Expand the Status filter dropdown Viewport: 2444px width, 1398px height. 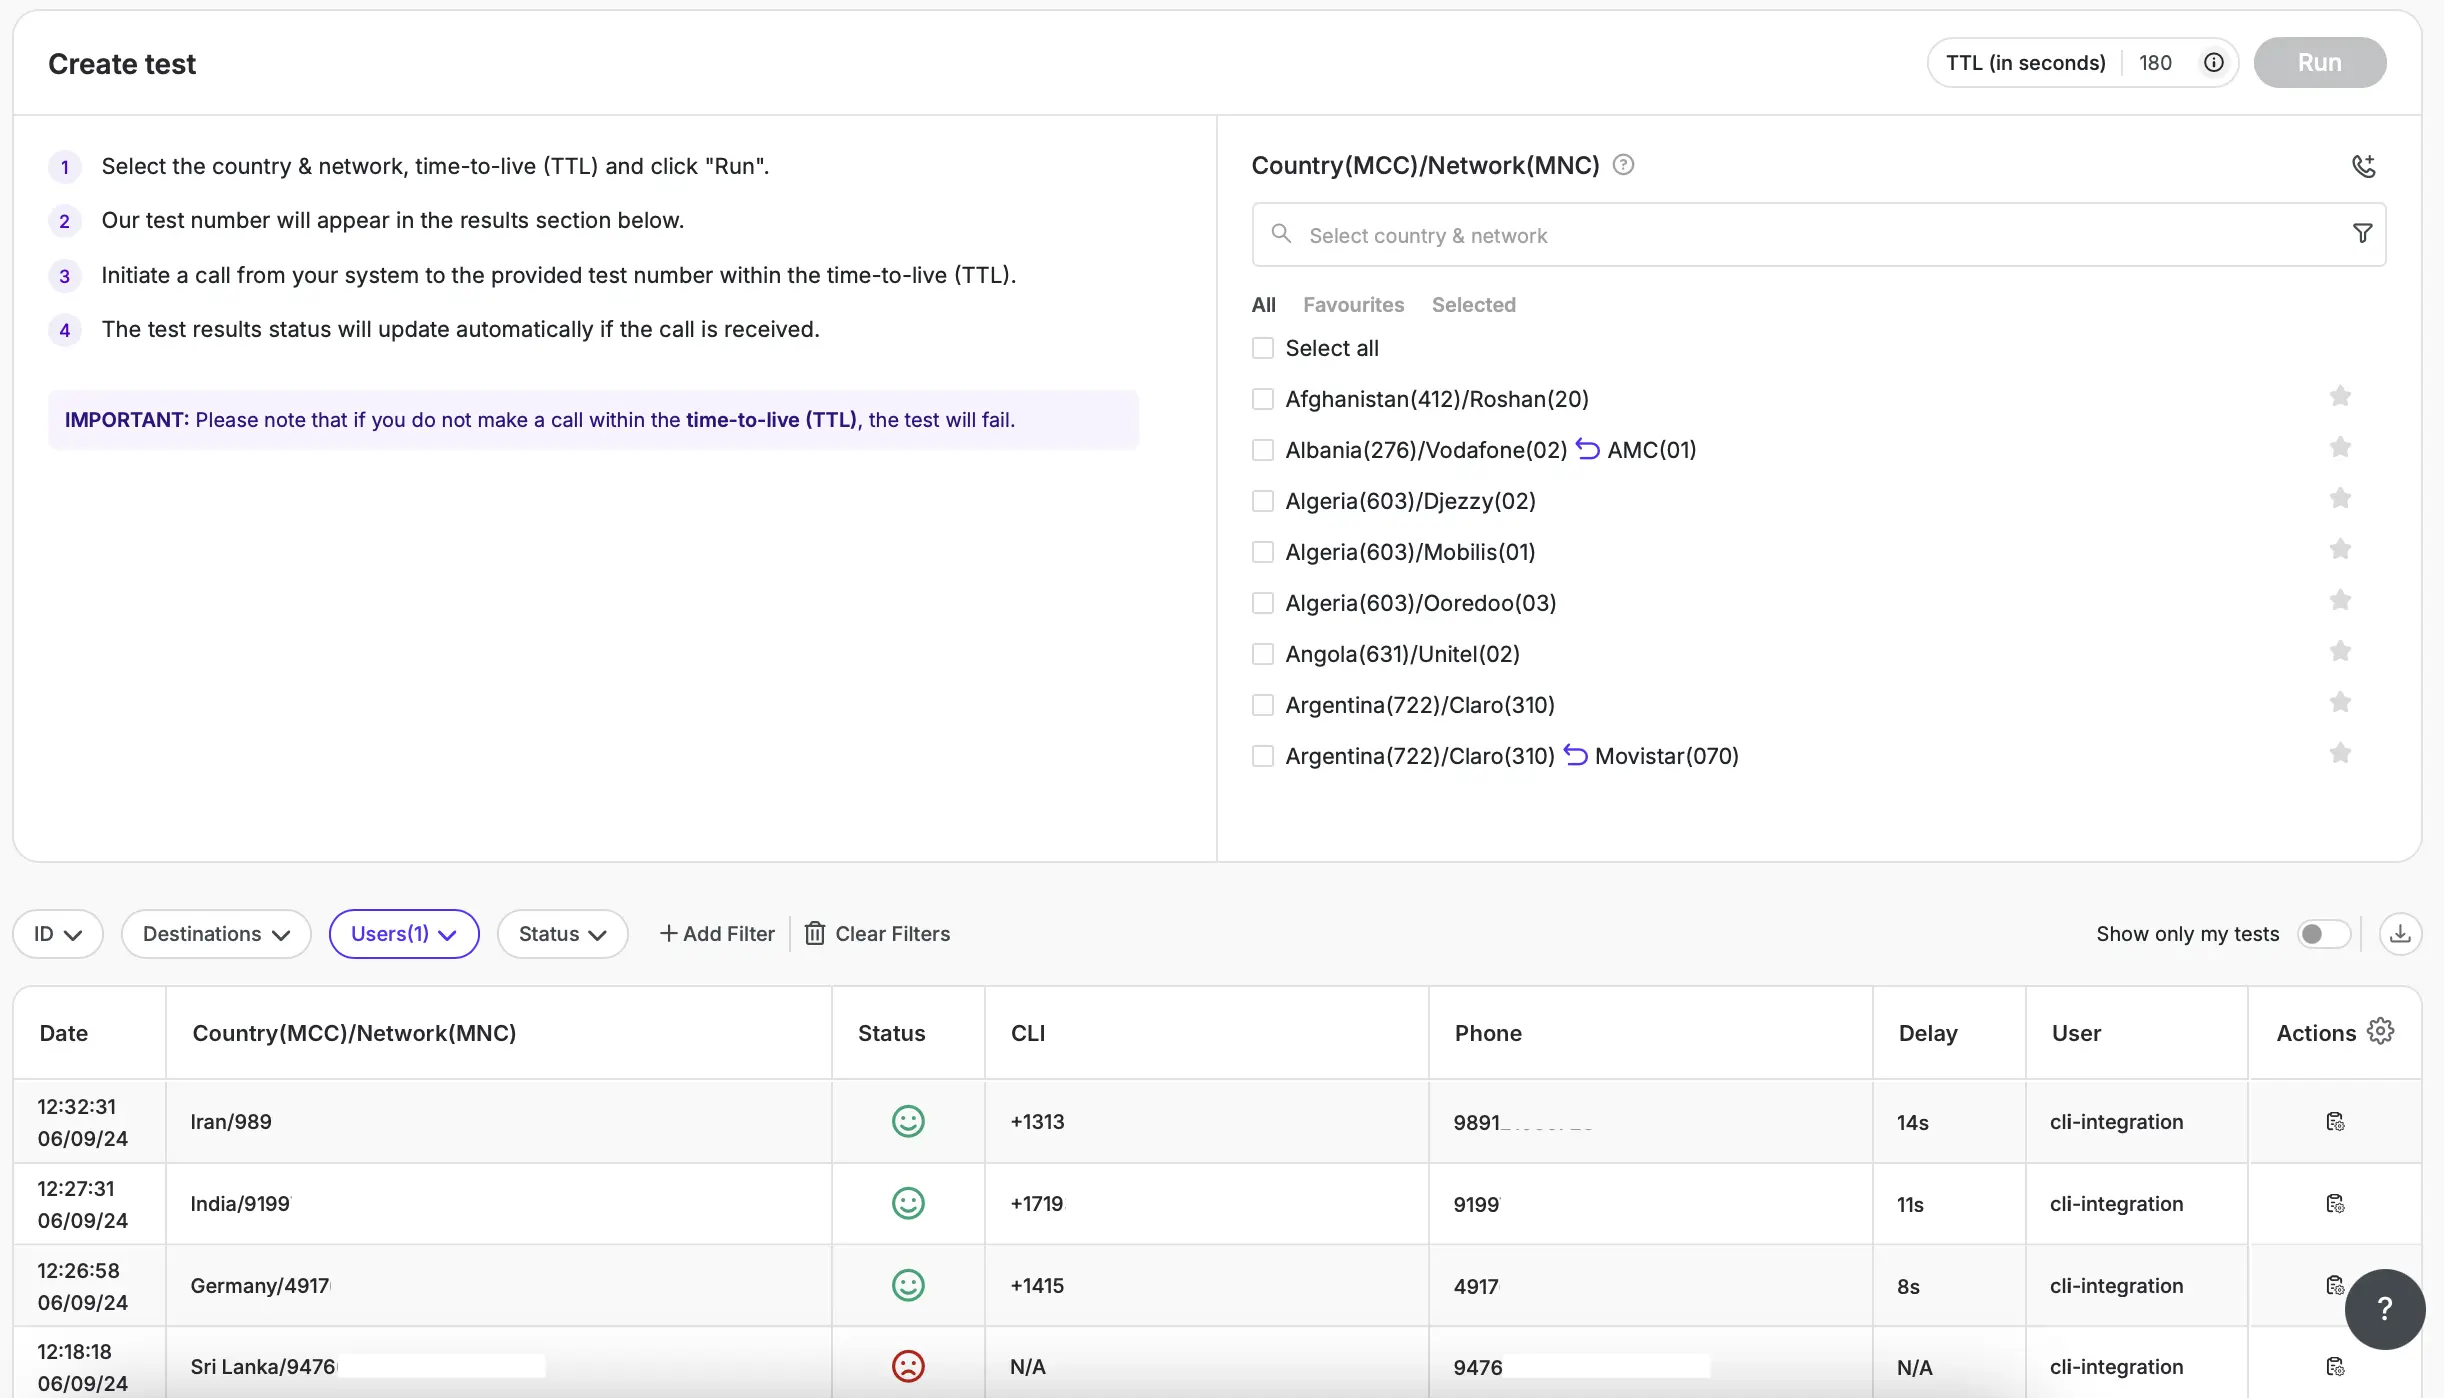point(563,934)
